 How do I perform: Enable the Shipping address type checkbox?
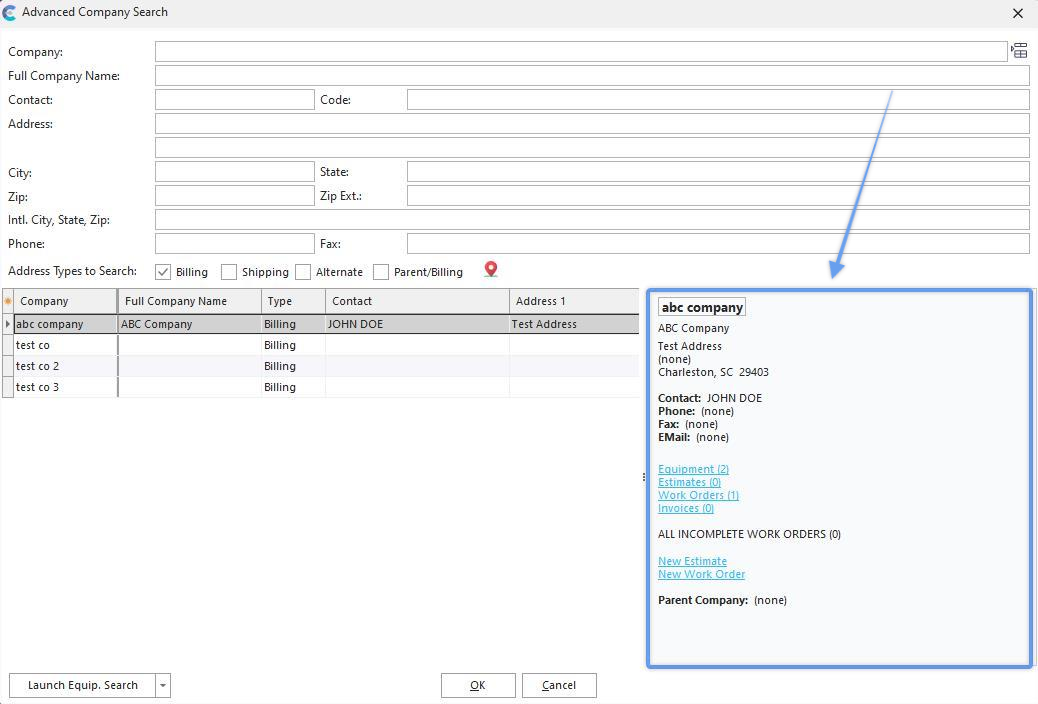pos(229,272)
